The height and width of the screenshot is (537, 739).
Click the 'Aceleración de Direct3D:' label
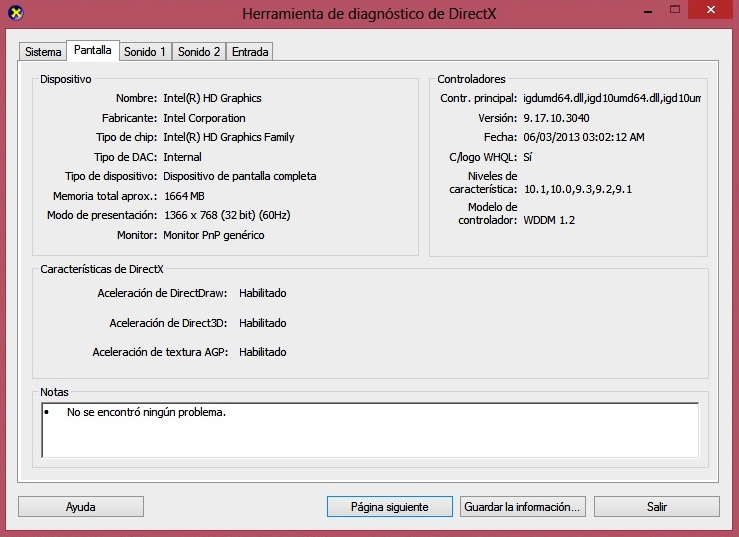point(168,323)
